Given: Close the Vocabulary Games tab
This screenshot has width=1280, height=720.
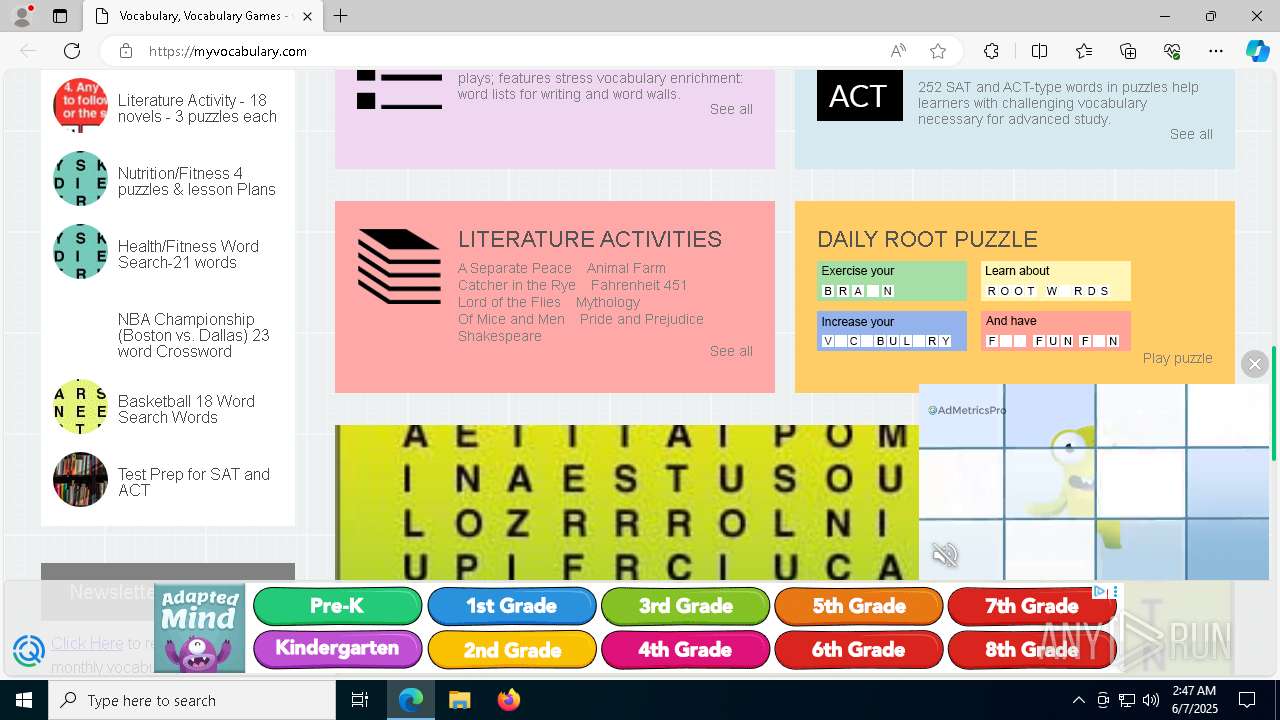Looking at the screenshot, I should click(307, 16).
